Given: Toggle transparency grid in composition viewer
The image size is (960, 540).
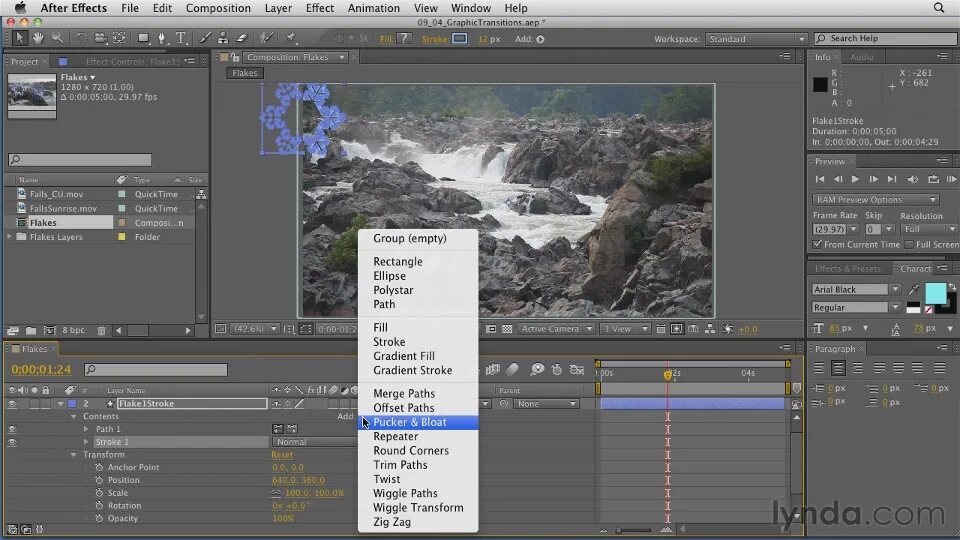Looking at the screenshot, I should [x=507, y=329].
